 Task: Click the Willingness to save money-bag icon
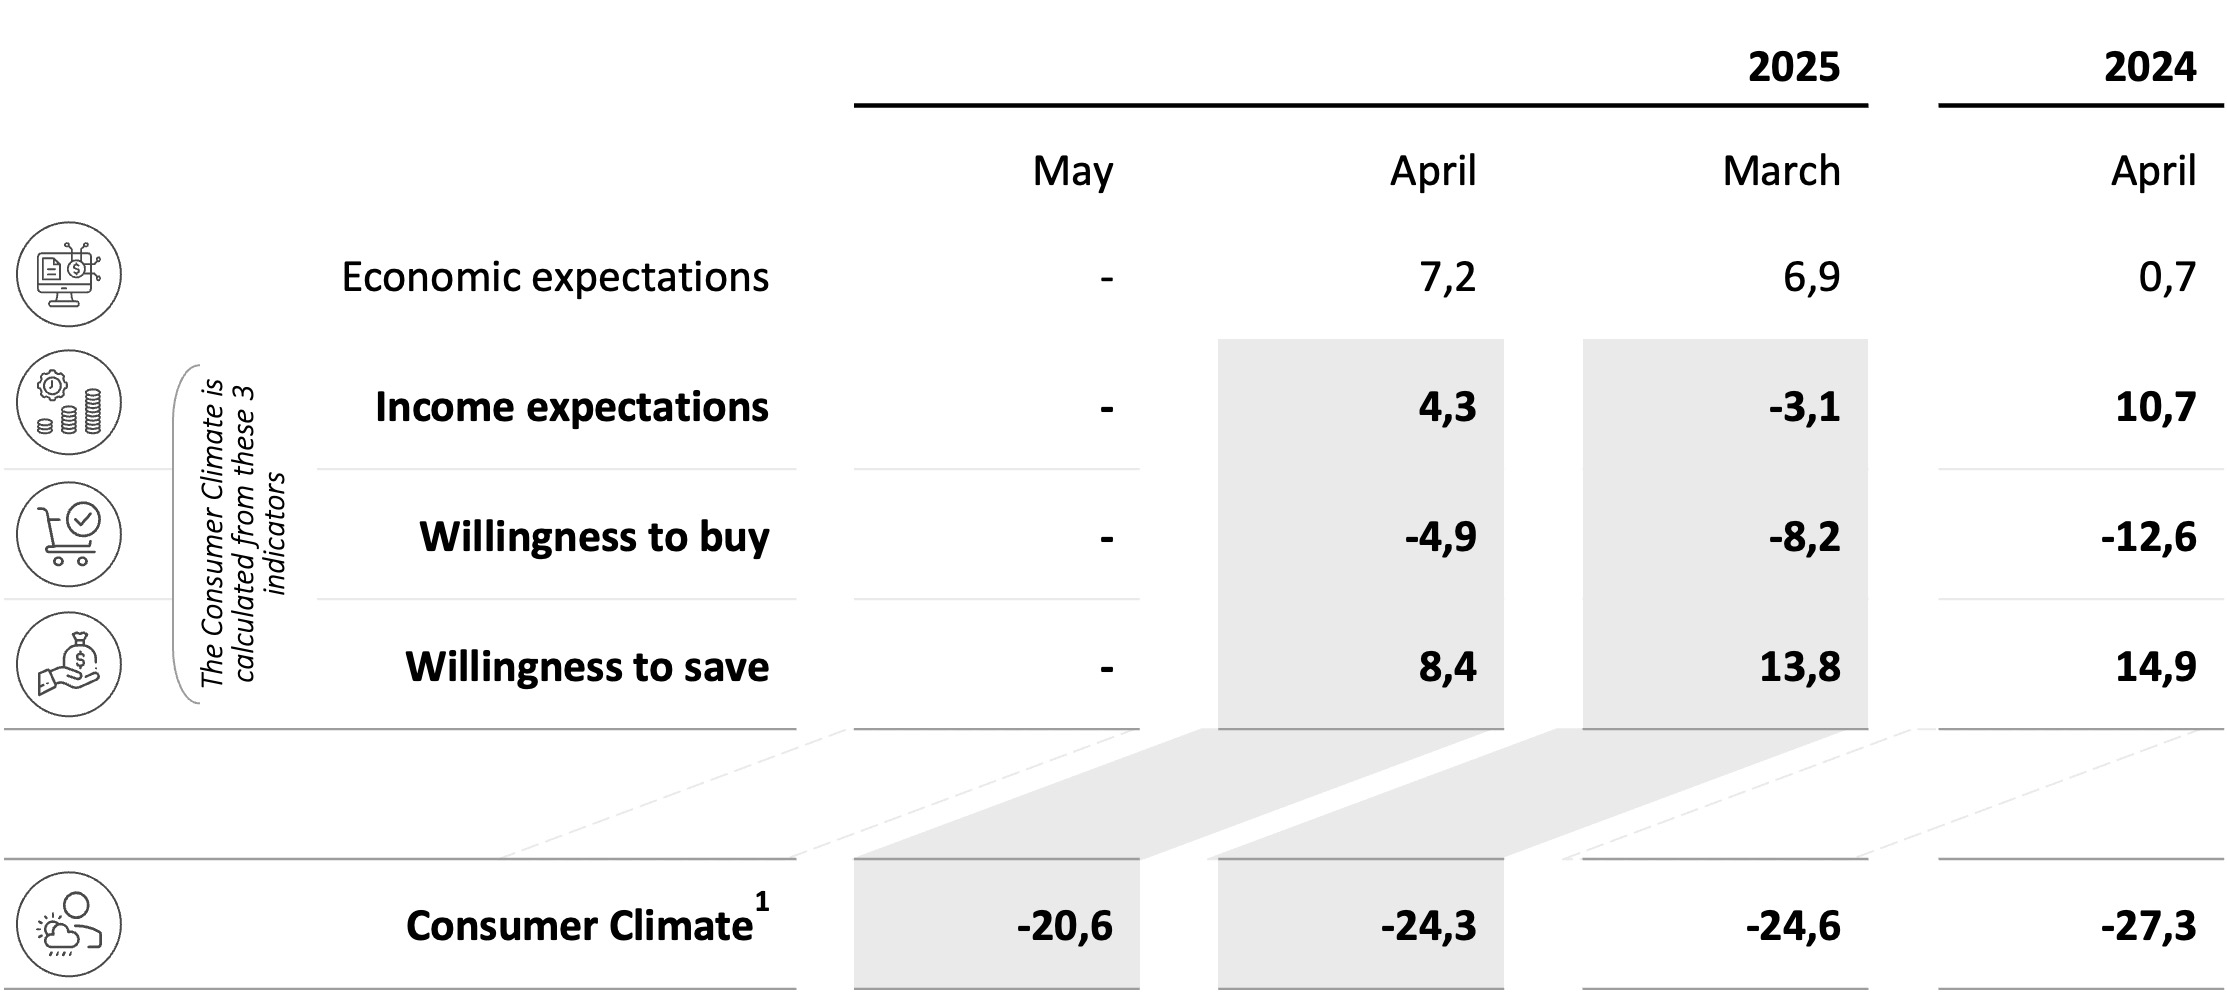pyautogui.click(x=69, y=664)
